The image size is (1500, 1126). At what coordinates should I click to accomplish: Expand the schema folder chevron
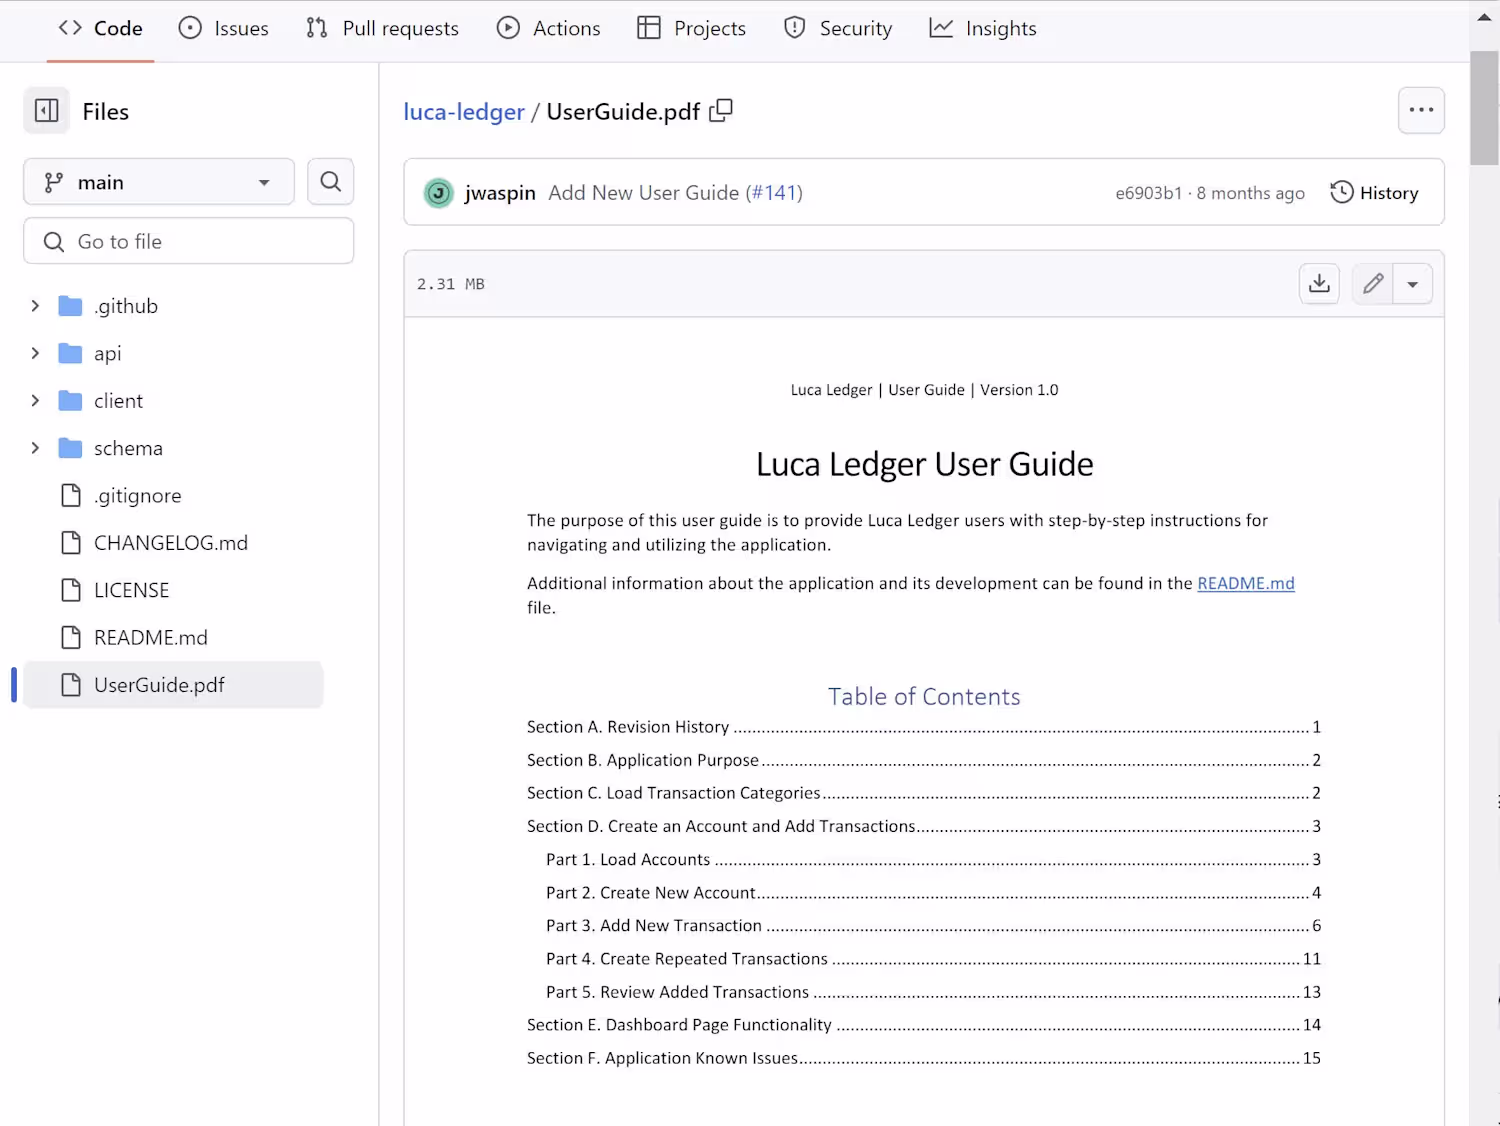(x=35, y=448)
